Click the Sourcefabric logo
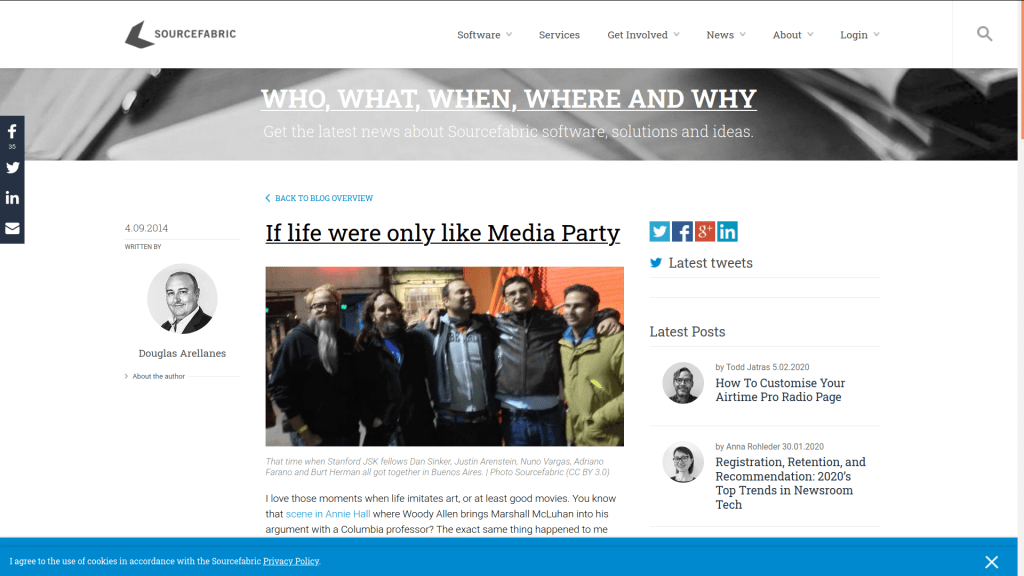 click(x=180, y=34)
